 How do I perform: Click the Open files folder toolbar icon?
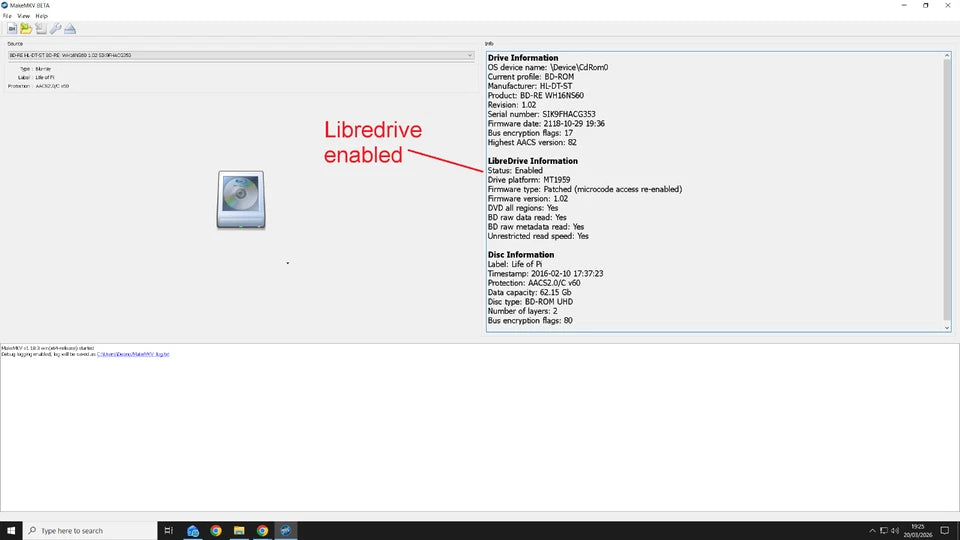click(x=26, y=28)
